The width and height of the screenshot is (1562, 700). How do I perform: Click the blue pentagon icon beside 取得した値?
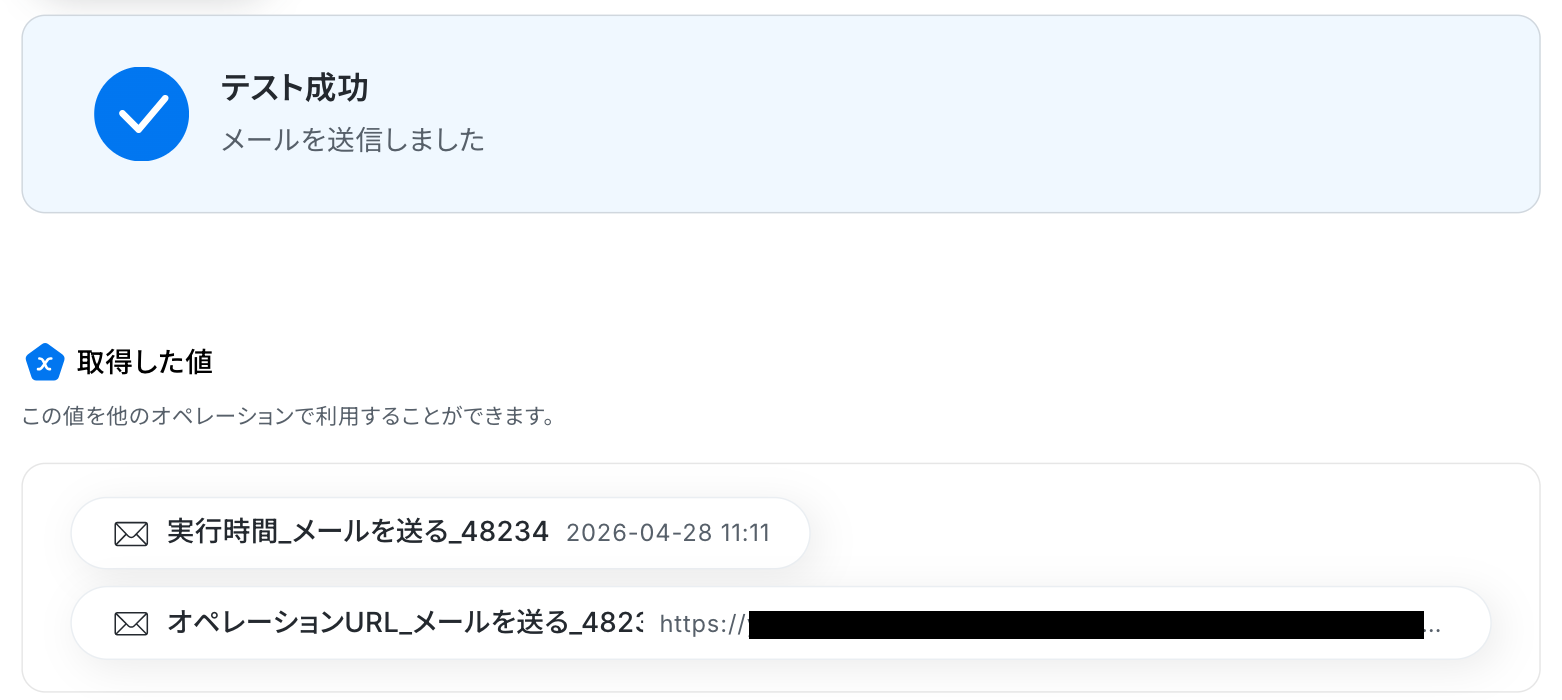44,363
